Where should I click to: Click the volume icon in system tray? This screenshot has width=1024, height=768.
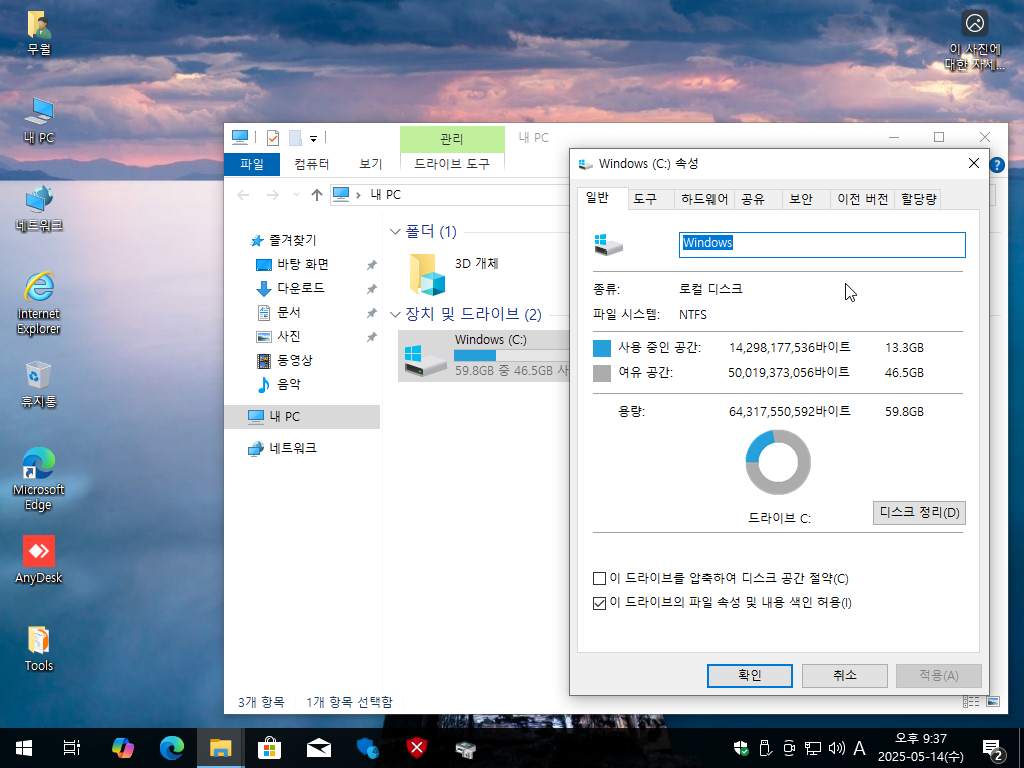coord(836,748)
